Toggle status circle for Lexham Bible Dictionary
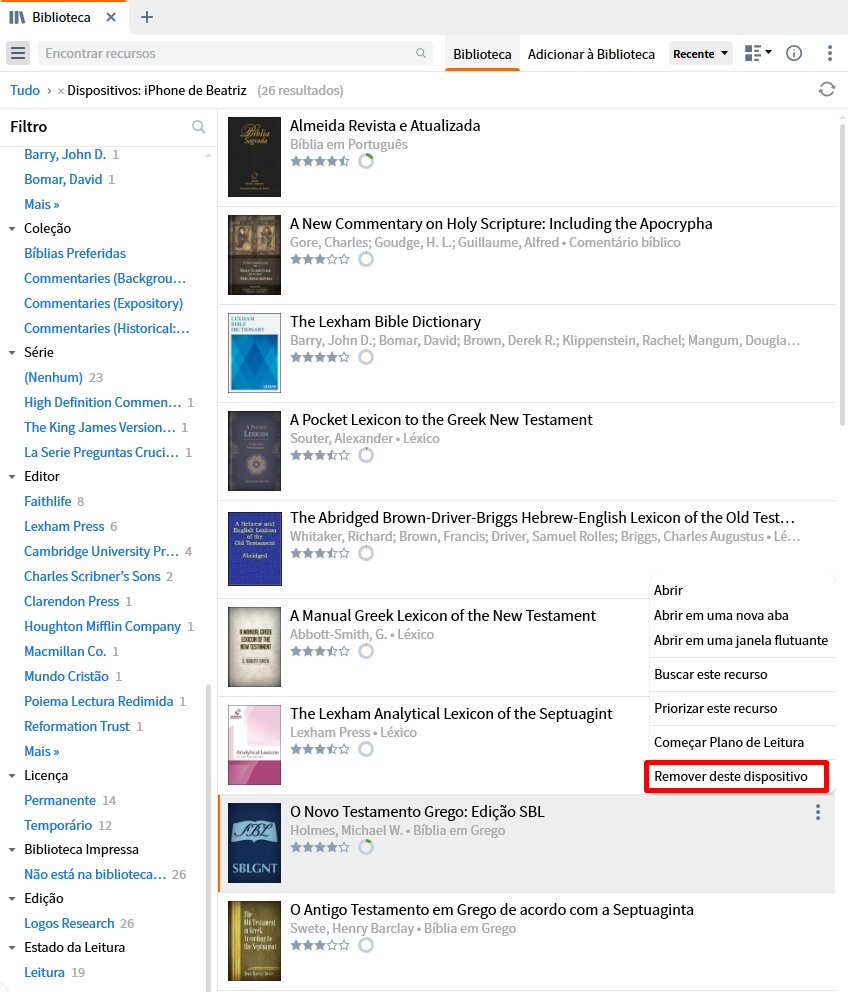This screenshot has height=992, width=848. pyautogui.click(x=366, y=357)
